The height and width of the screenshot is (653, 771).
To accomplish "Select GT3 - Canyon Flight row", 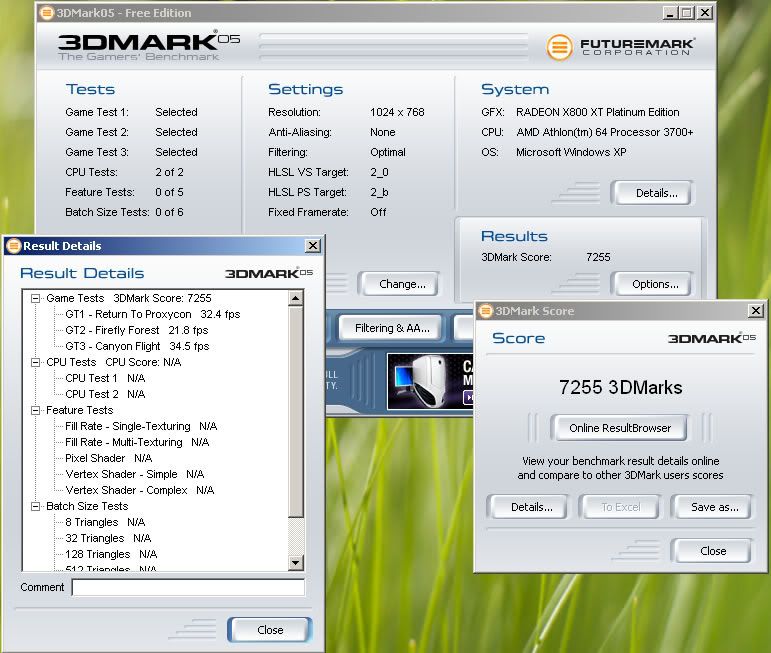I will [137, 346].
